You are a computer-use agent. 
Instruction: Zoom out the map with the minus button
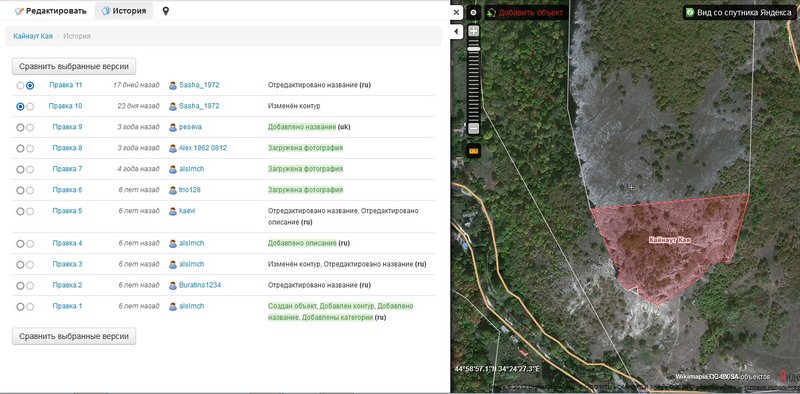pos(473,129)
